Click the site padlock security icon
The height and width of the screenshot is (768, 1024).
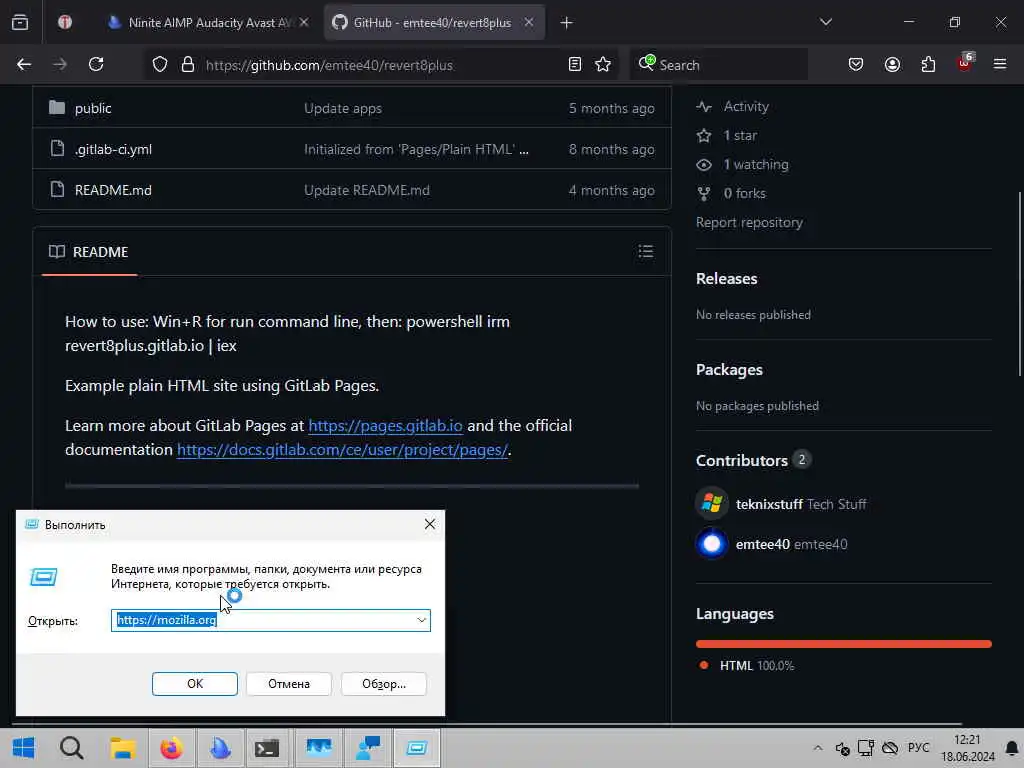point(188,64)
